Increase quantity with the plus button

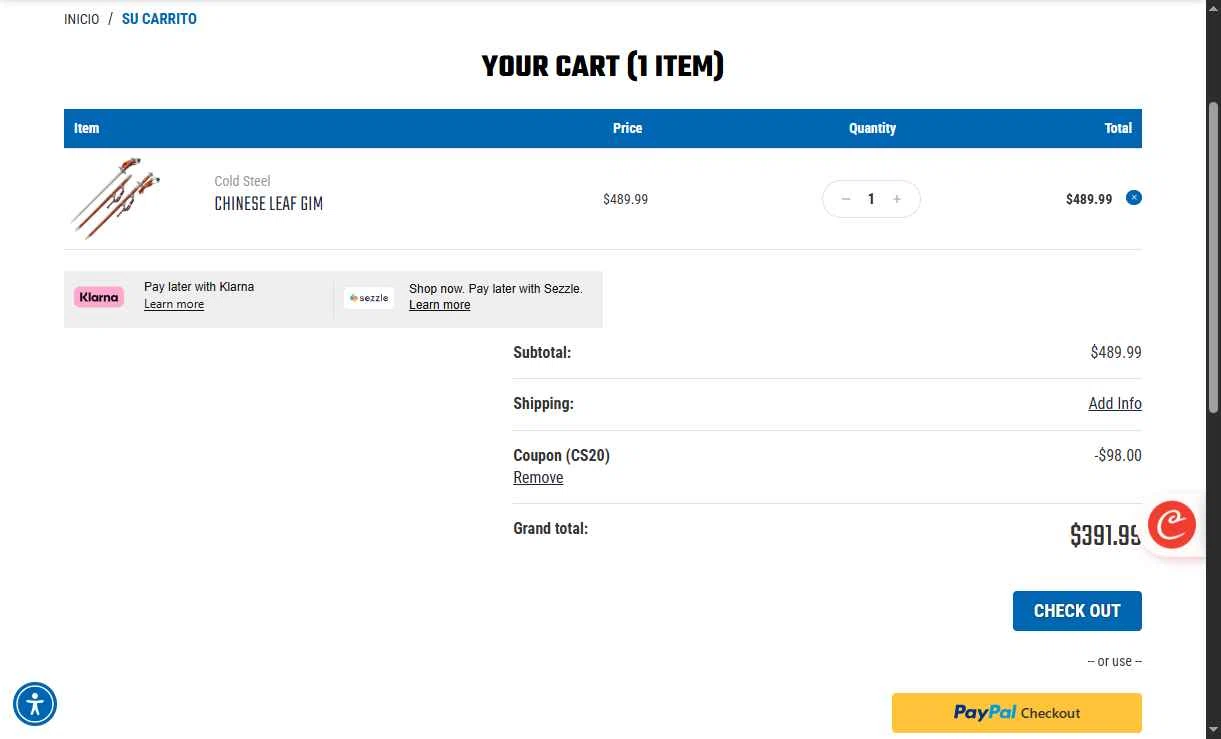point(897,199)
